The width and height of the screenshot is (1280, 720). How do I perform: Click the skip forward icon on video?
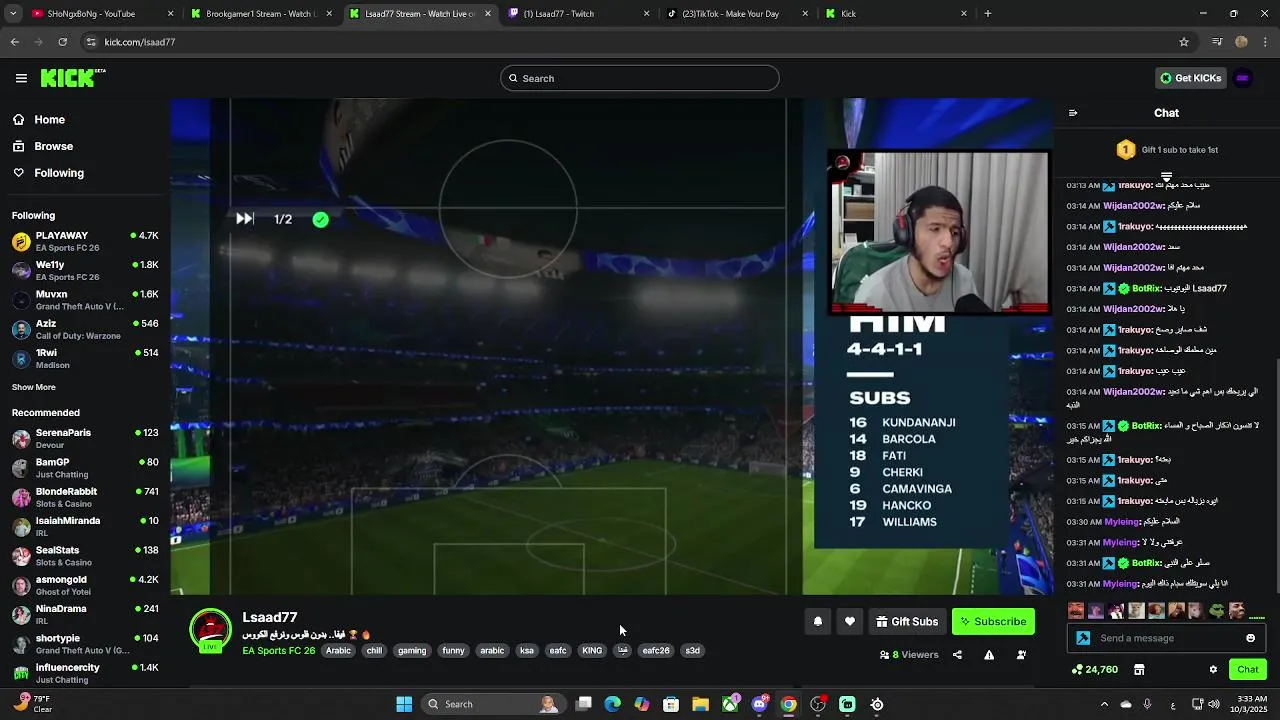245,219
